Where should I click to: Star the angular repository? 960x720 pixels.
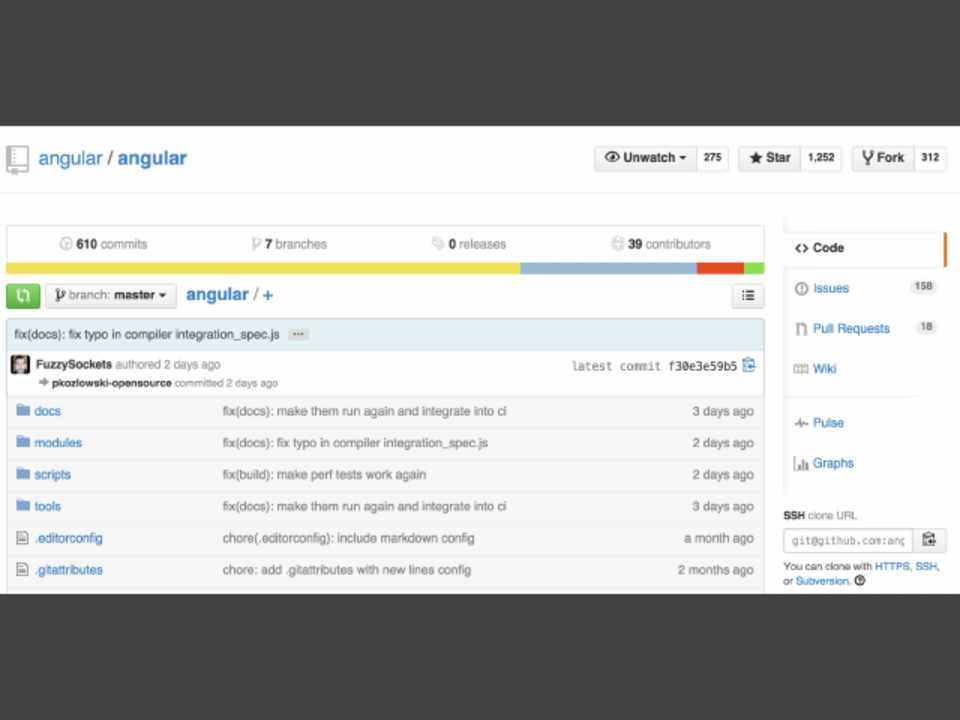point(769,158)
